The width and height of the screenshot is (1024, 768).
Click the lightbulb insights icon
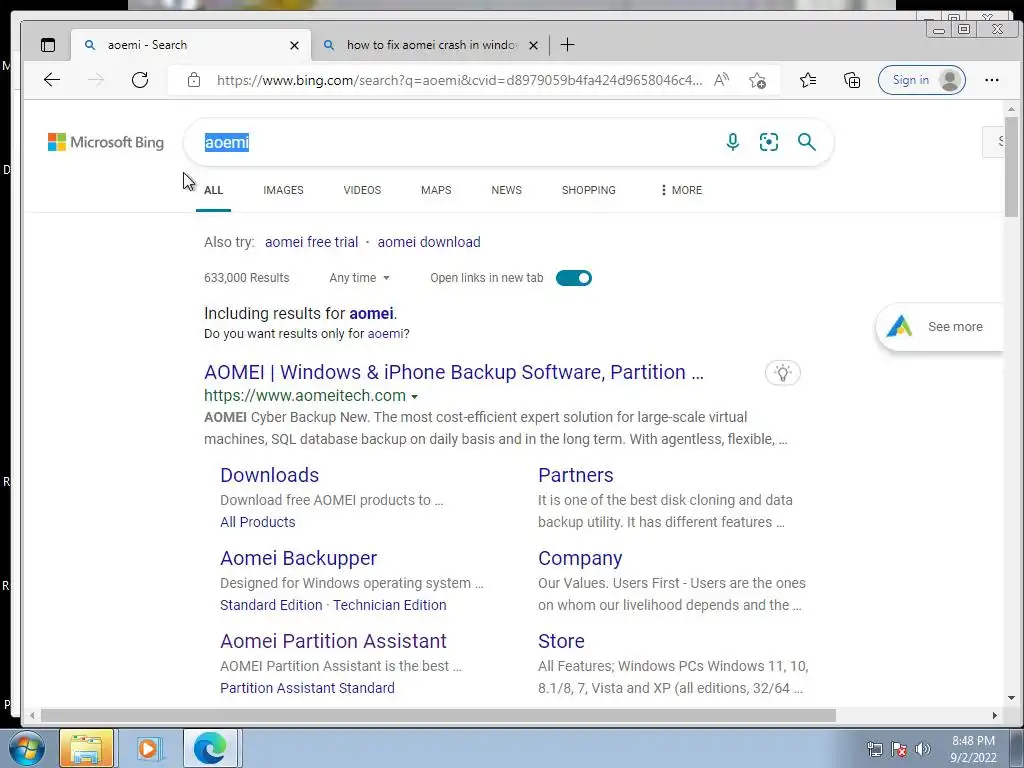pos(782,373)
